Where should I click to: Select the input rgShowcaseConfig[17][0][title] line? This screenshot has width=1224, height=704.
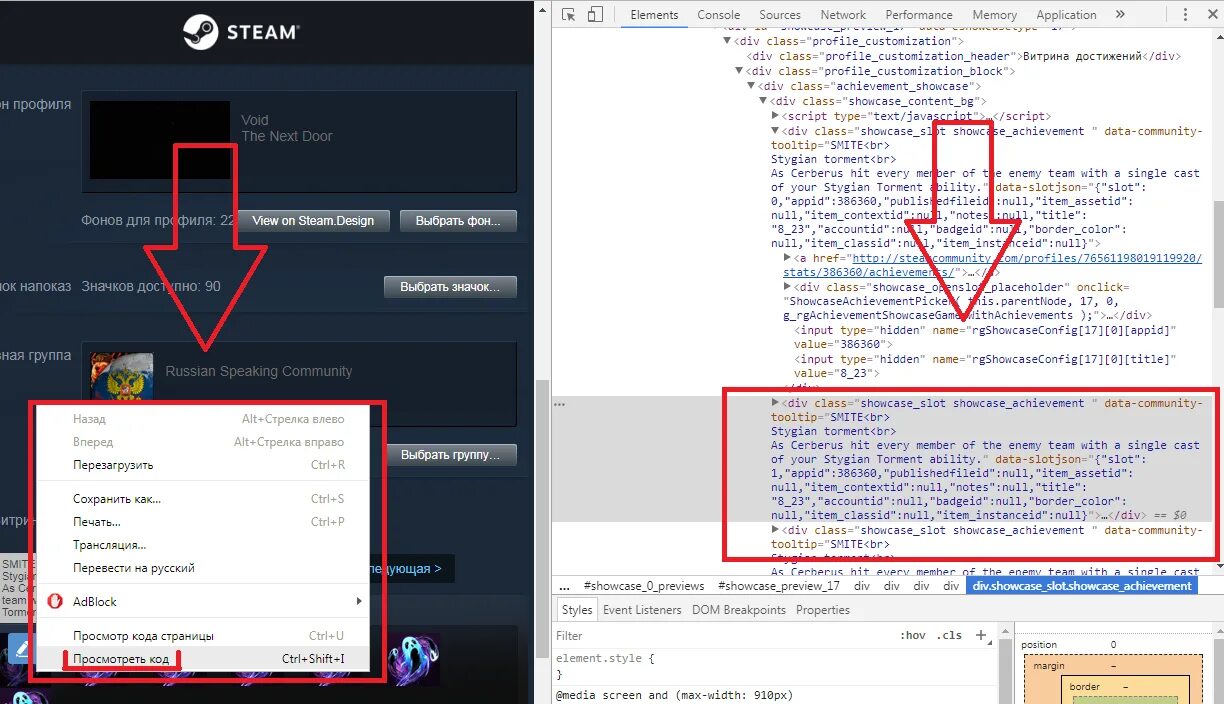(987, 366)
